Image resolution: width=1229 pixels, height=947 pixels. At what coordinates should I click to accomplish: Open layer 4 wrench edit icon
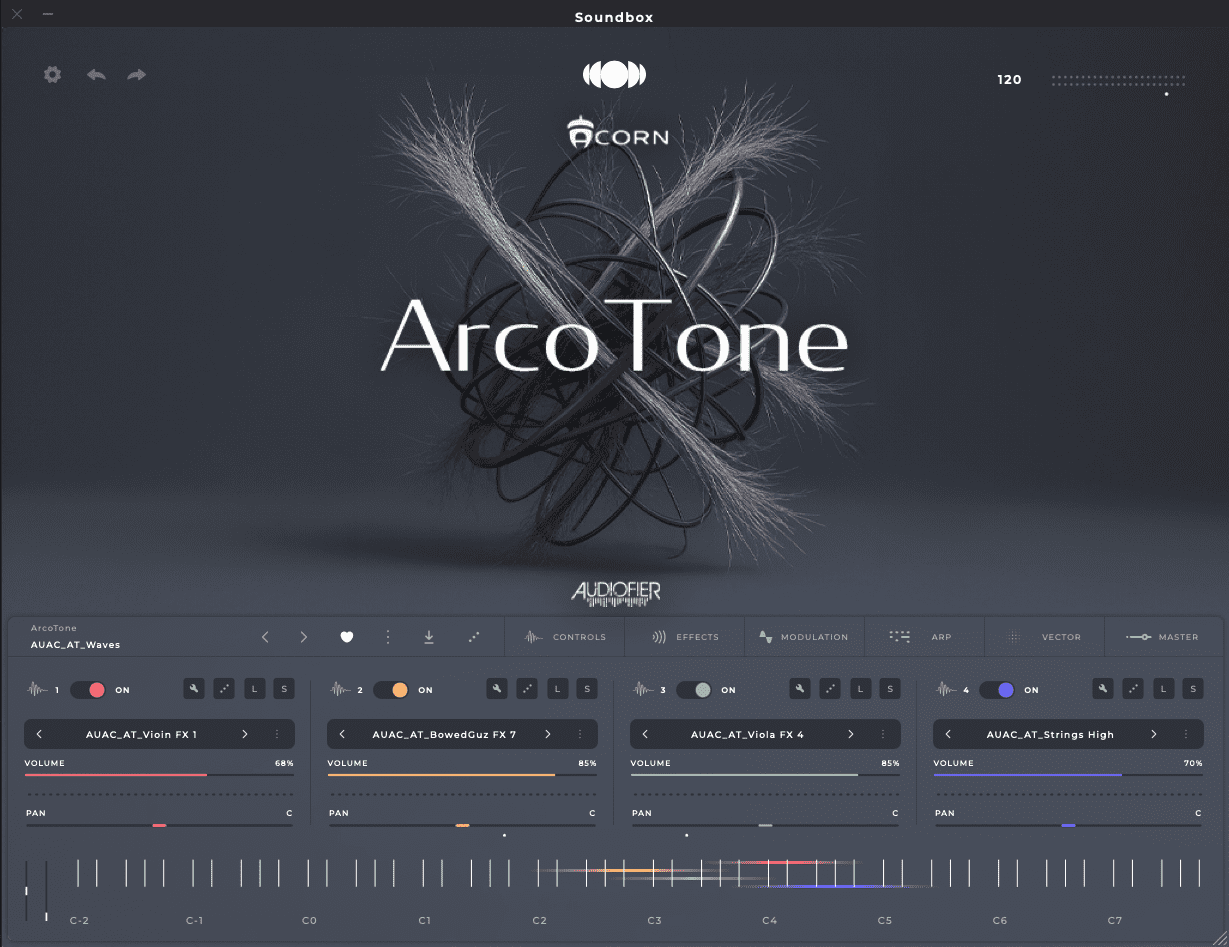click(x=1103, y=688)
